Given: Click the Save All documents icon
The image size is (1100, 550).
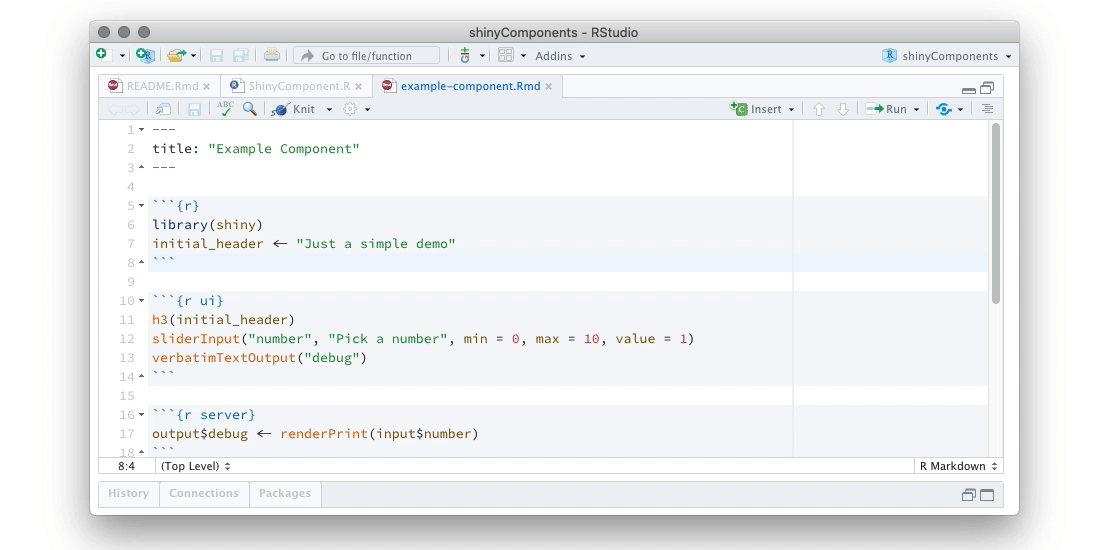Looking at the screenshot, I should pos(241,55).
